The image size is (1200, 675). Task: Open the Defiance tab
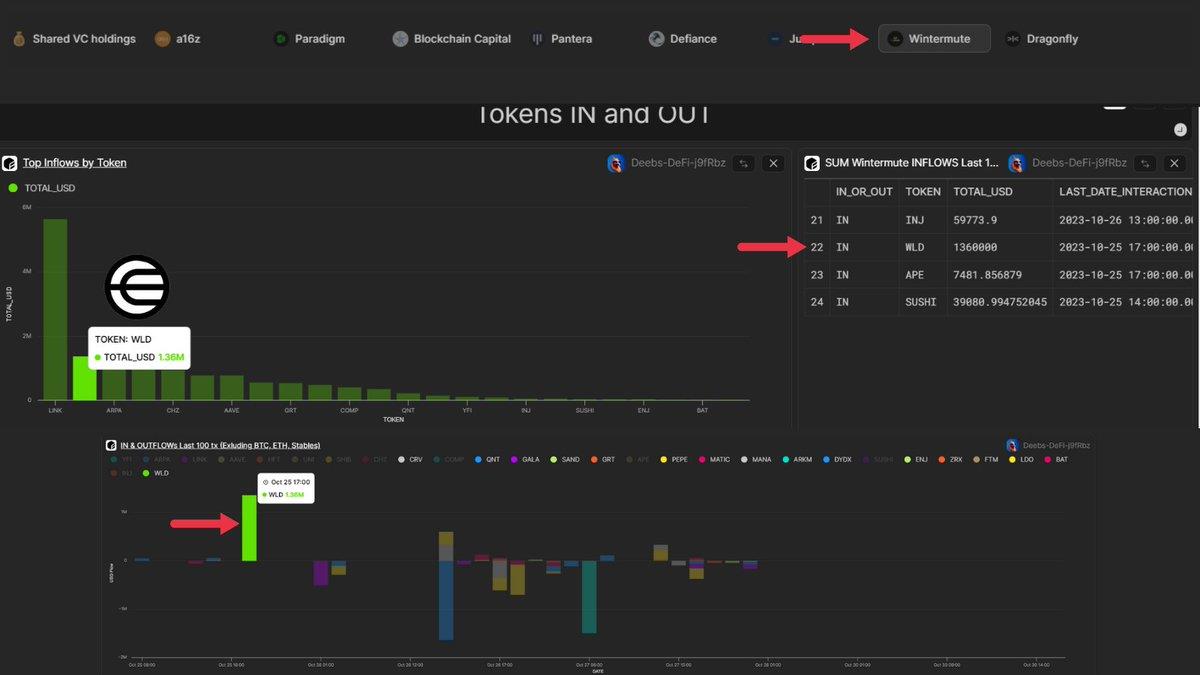(x=682, y=39)
